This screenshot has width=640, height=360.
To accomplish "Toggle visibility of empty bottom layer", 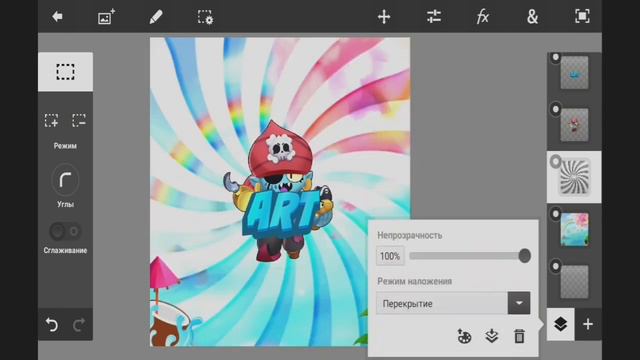I will tap(556, 266).
